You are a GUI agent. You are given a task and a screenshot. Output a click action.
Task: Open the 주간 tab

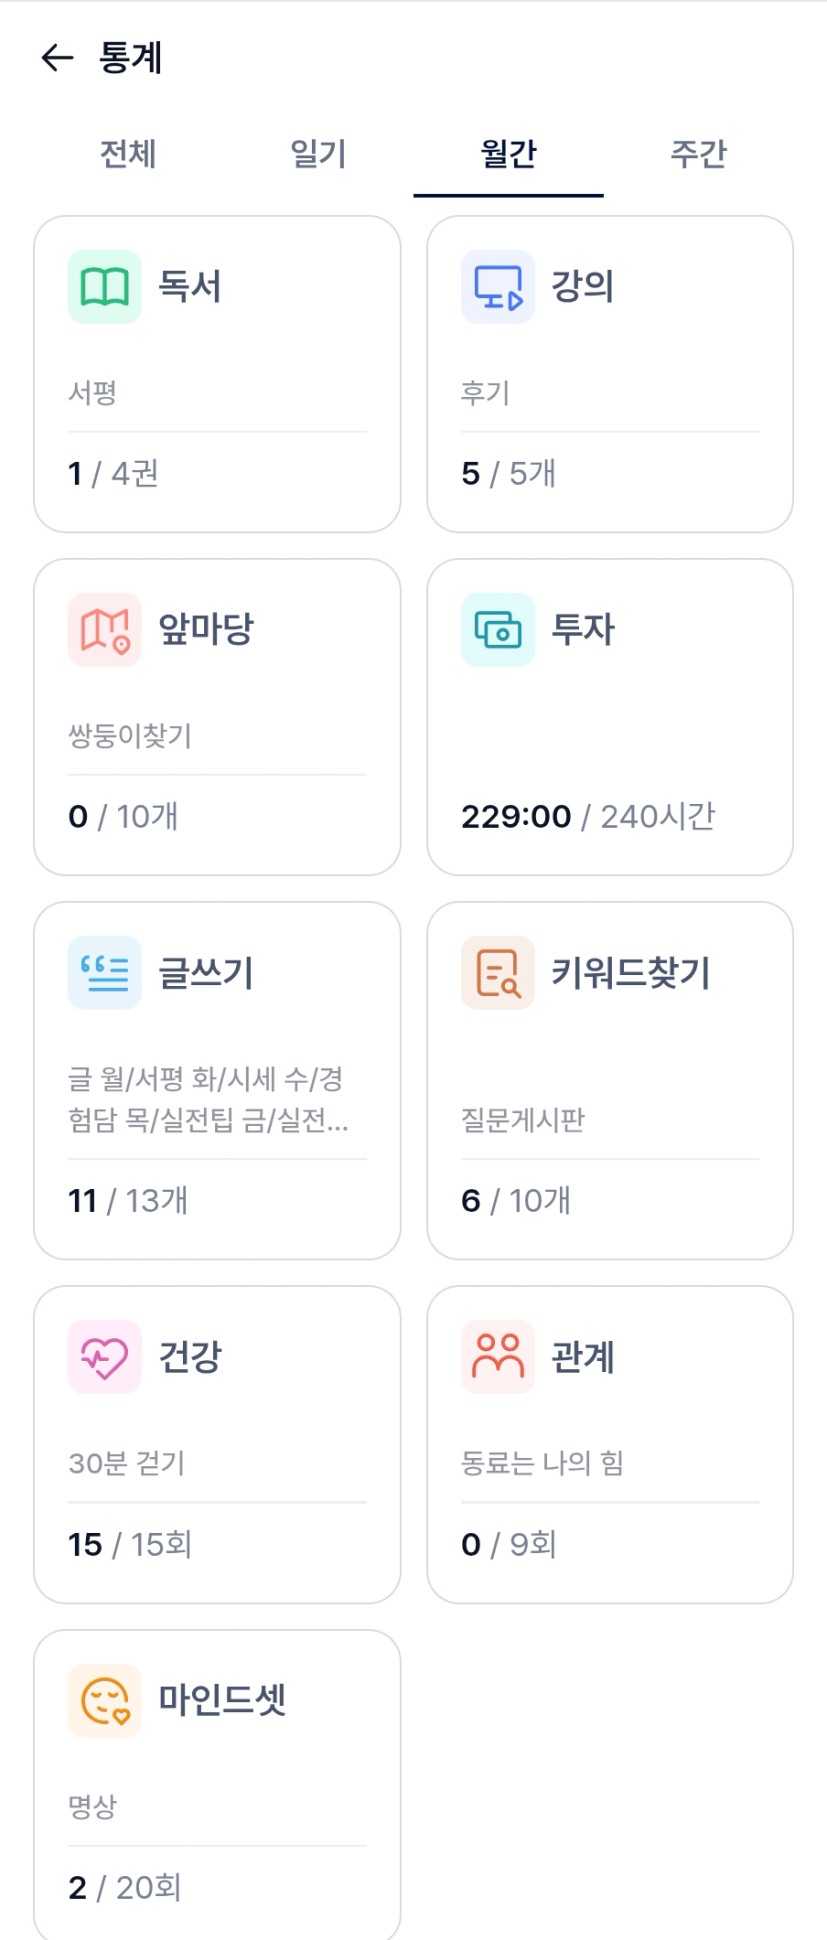coord(698,154)
